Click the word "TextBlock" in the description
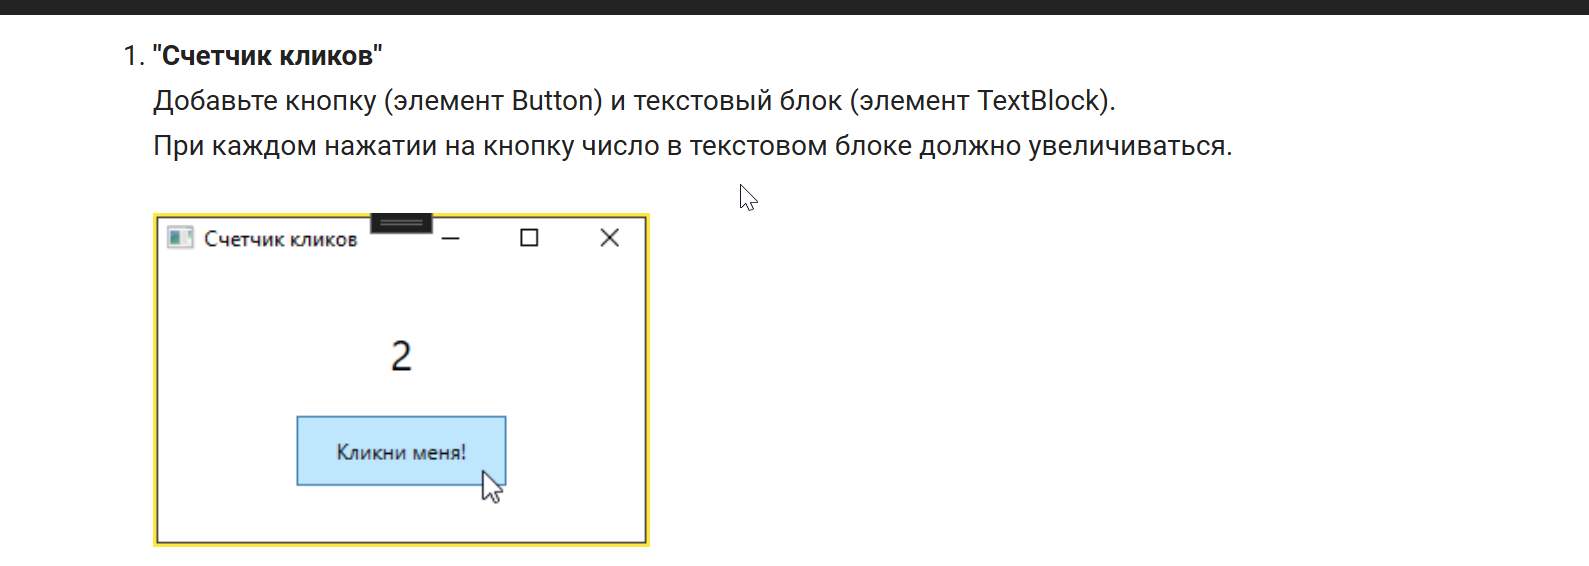 pyautogui.click(x=1038, y=101)
